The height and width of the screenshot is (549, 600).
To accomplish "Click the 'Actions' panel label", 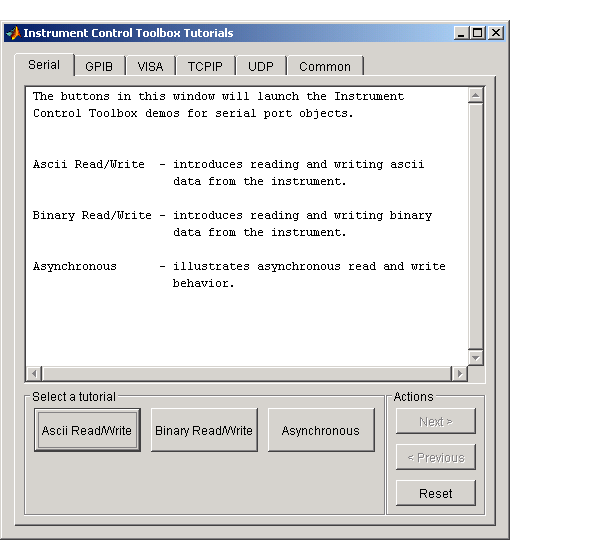I will point(414,397).
